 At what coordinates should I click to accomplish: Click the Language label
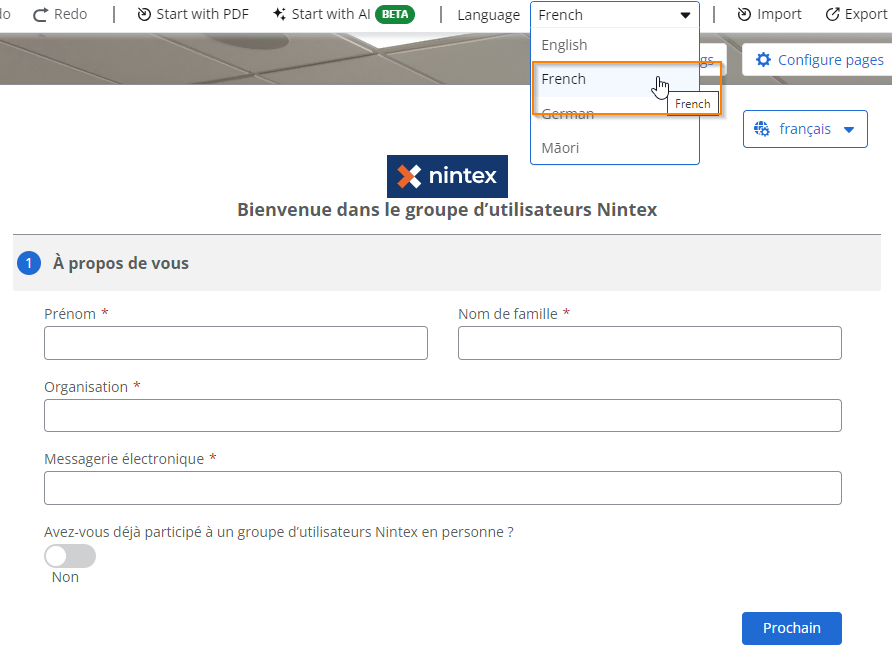pos(489,15)
